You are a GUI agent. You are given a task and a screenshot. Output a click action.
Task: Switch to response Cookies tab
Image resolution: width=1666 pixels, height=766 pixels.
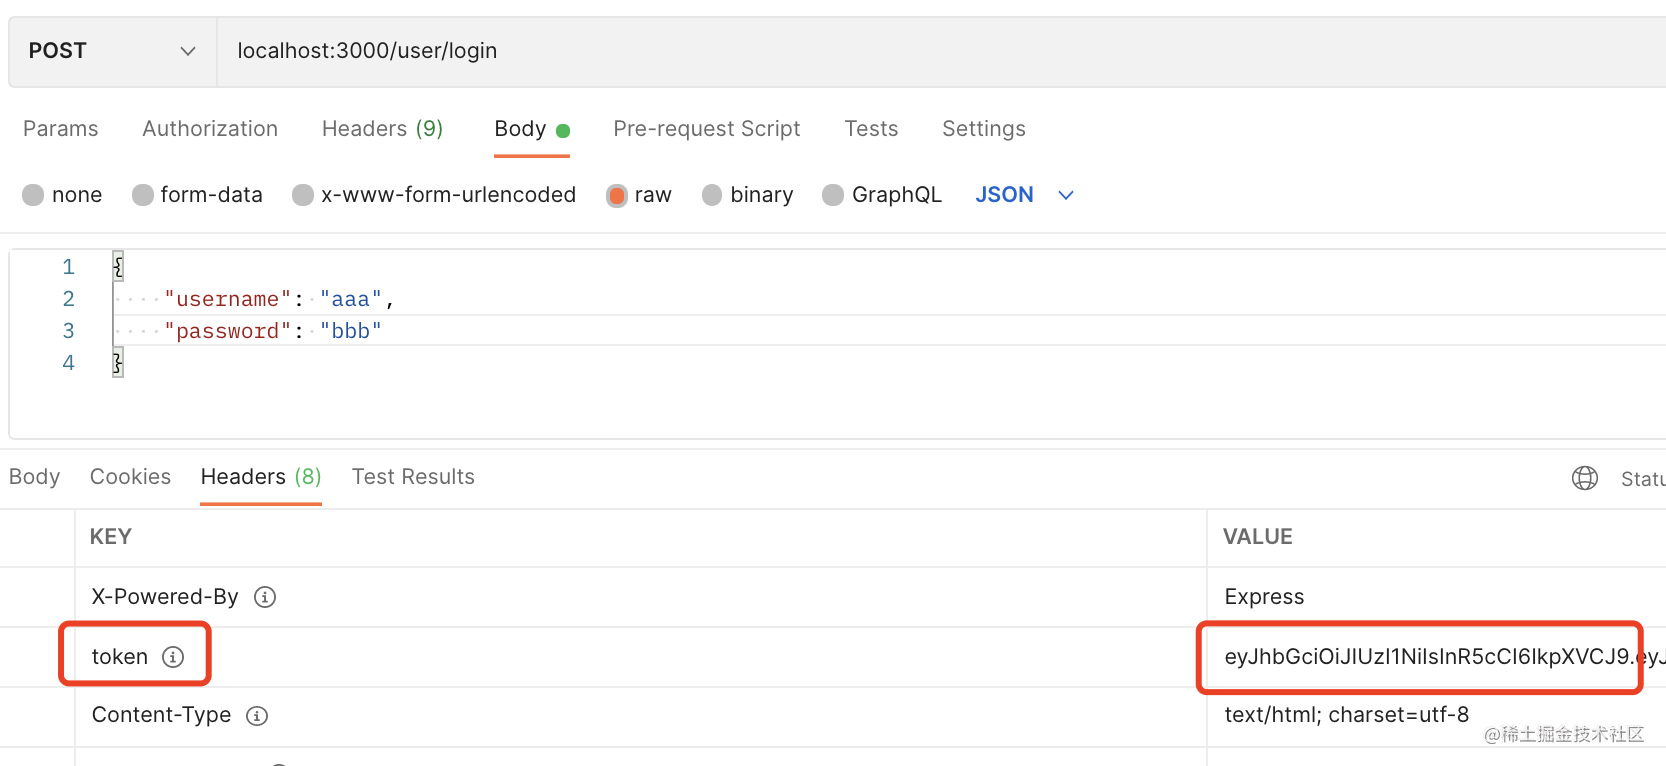point(130,477)
